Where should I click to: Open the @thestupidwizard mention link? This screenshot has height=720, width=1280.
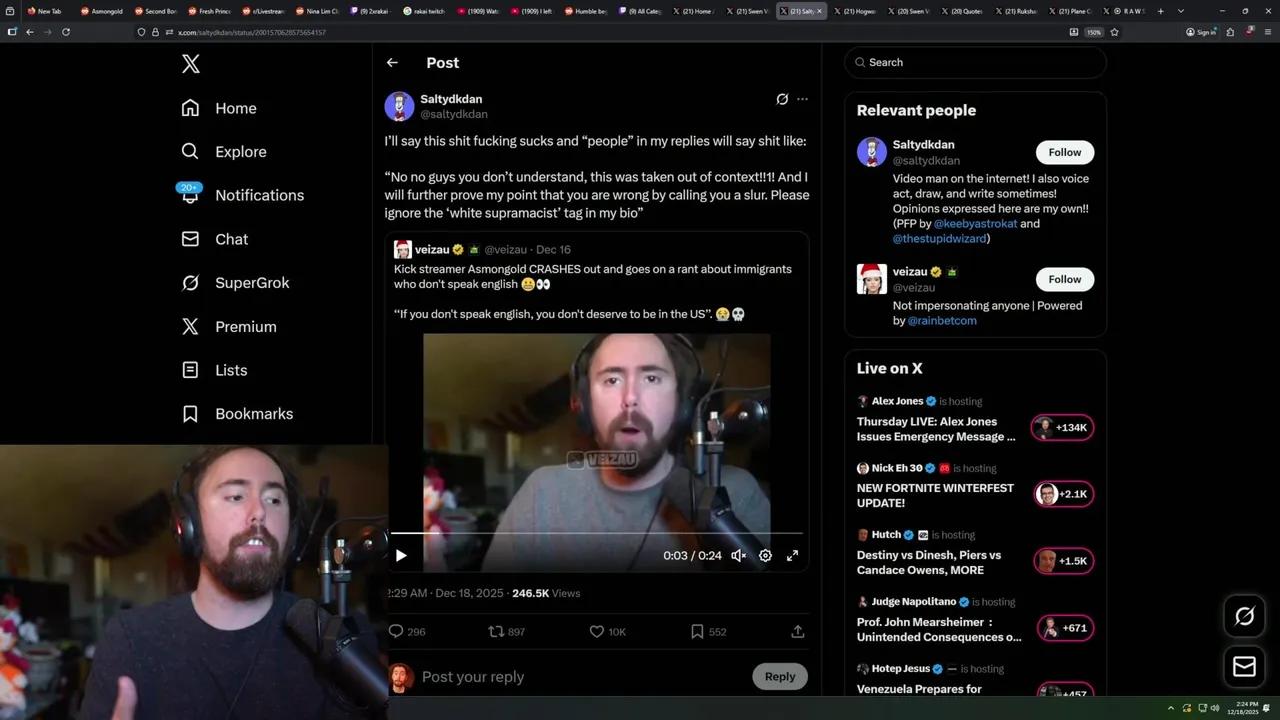939,239
